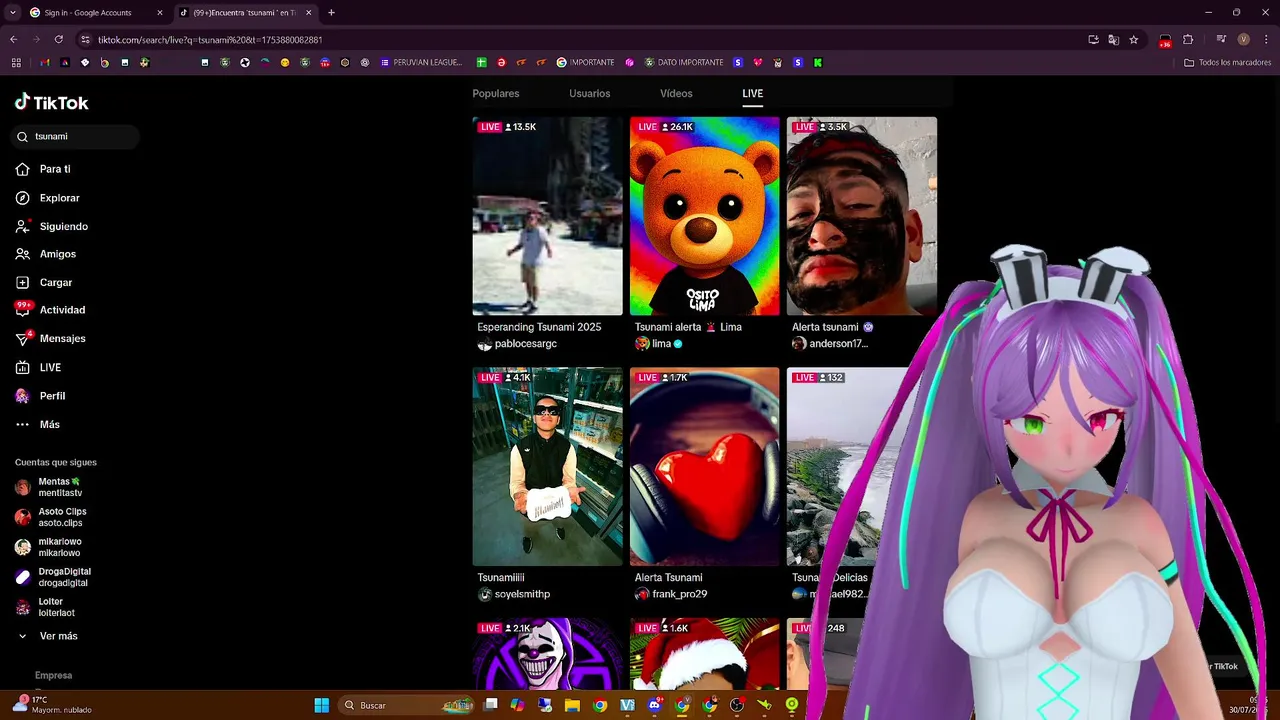Select the TikTok tsunami browser tab
Screen dimensions: 1280x720
(245, 12)
